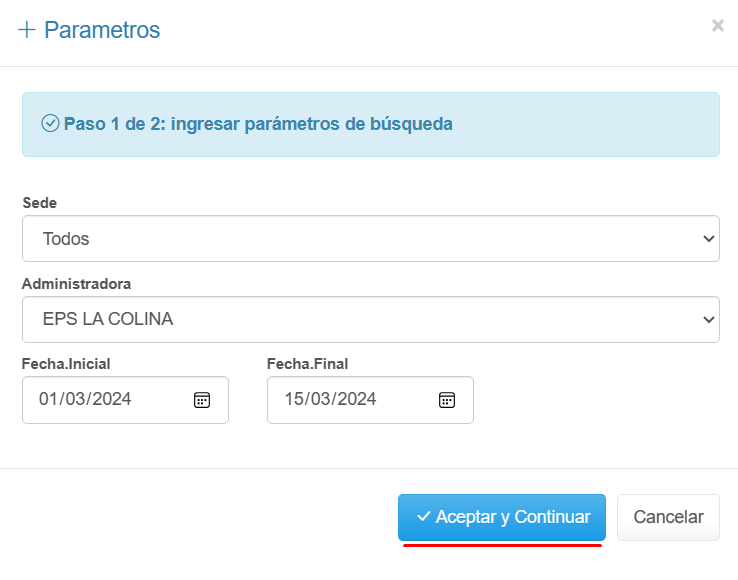Close the Parametros dialog with the X
The image size is (738, 580).
tap(717, 26)
